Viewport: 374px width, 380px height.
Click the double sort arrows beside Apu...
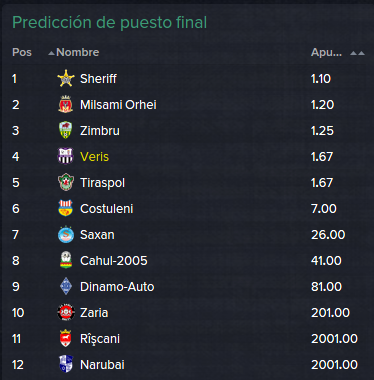(x=357, y=53)
